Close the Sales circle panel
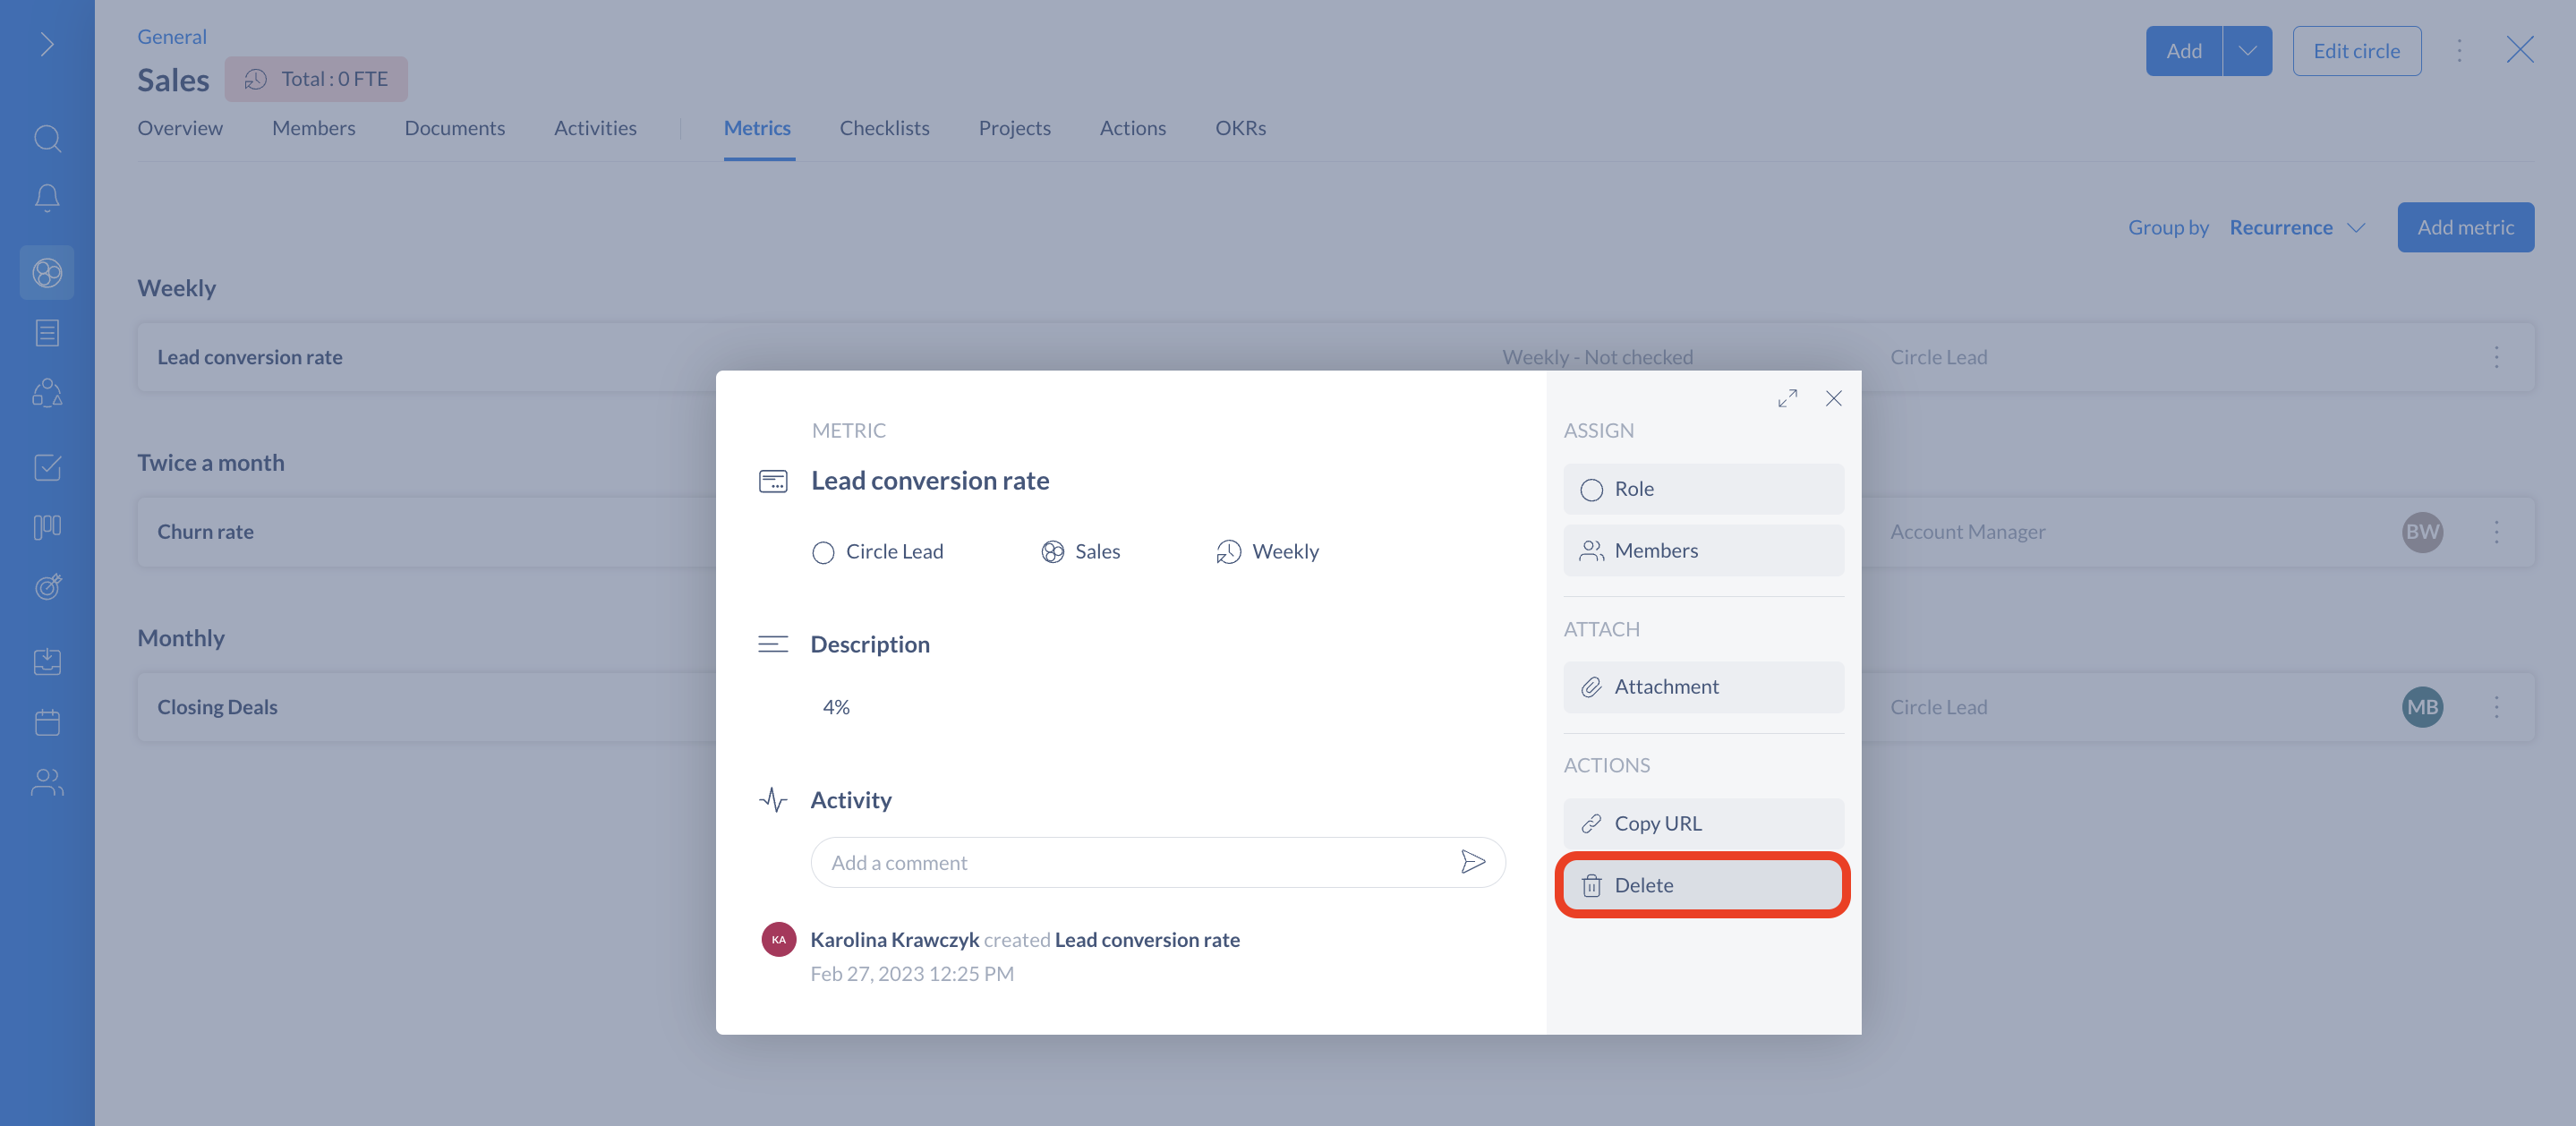The image size is (2576, 1126). click(x=2519, y=50)
